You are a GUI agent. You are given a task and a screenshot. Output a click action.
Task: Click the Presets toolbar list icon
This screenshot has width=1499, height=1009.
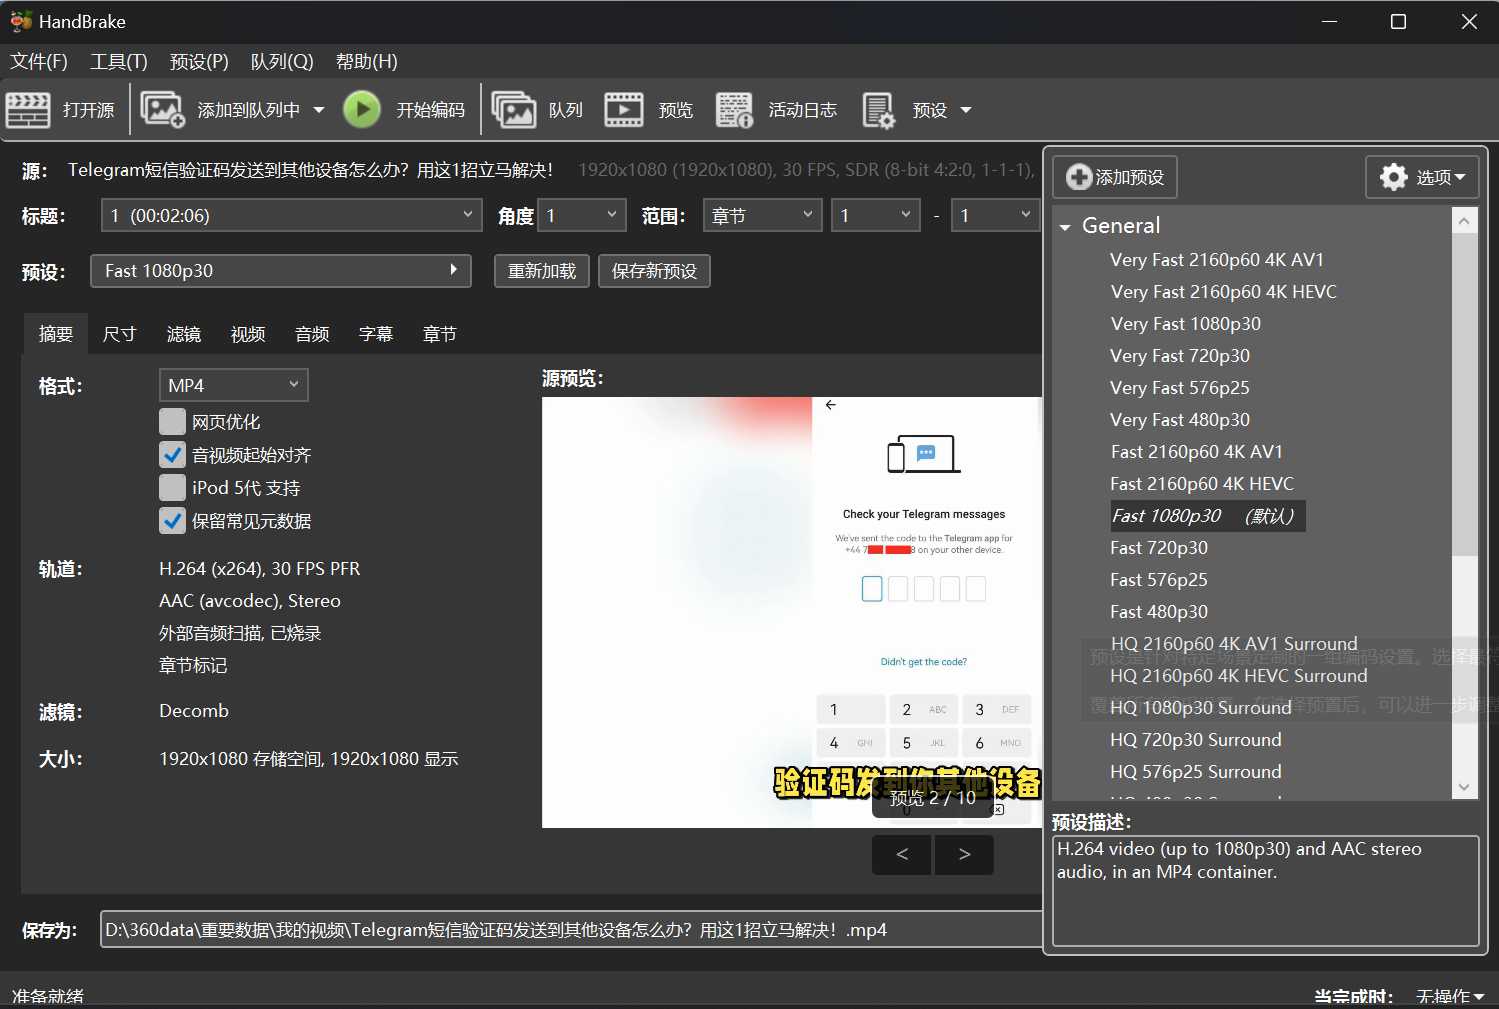[879, 110]
